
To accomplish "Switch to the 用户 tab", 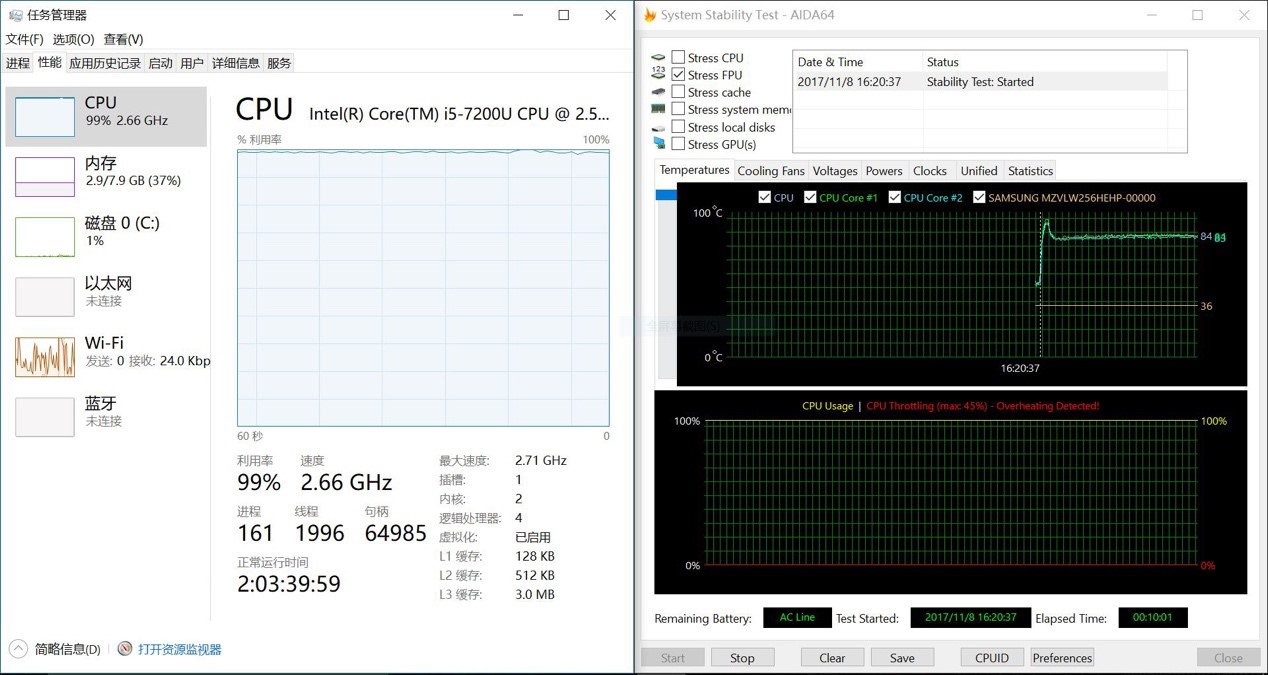I will tap(192, 63).
